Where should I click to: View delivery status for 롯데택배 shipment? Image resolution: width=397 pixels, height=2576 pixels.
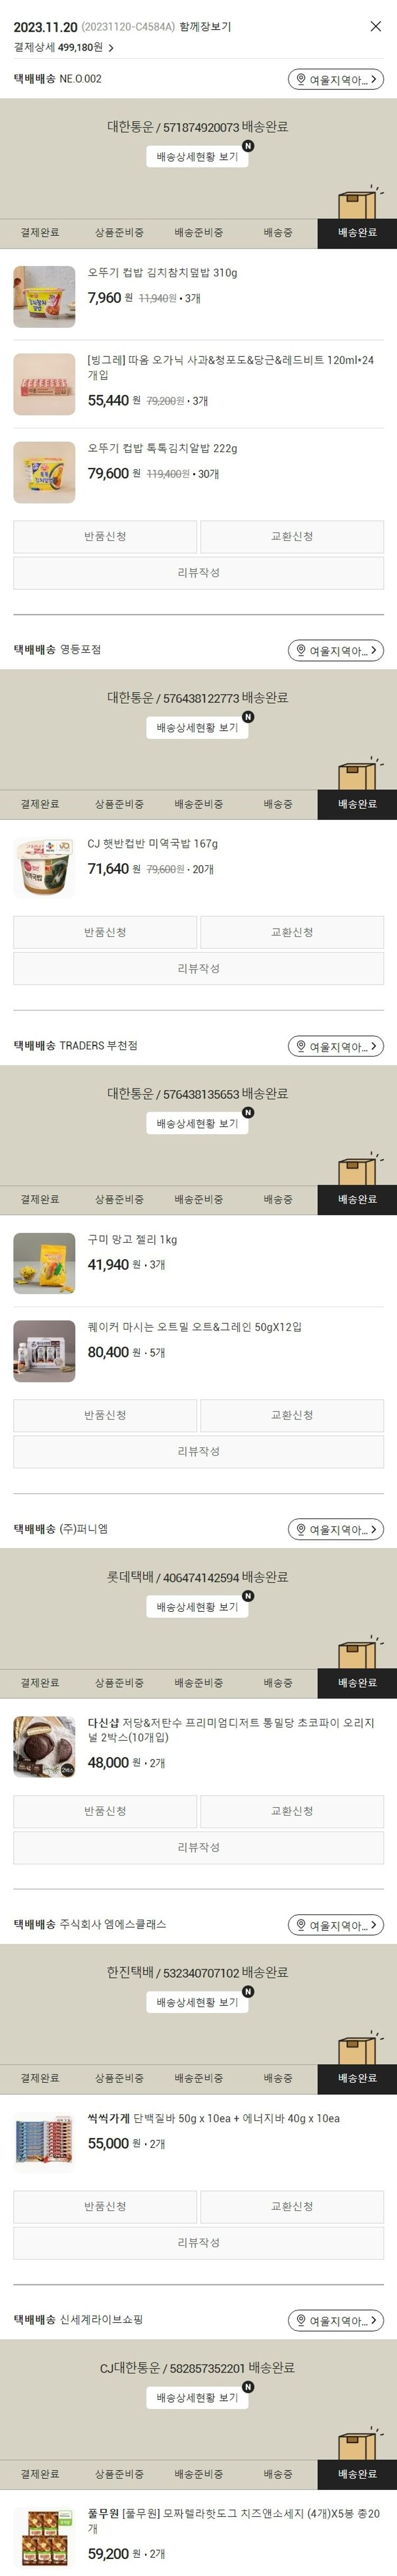[x=197, y=1606]
